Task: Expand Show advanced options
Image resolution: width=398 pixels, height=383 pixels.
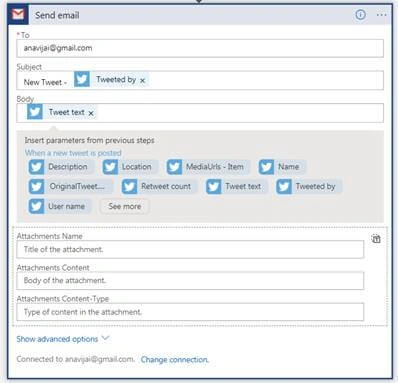Action: (x=63, y=339)
